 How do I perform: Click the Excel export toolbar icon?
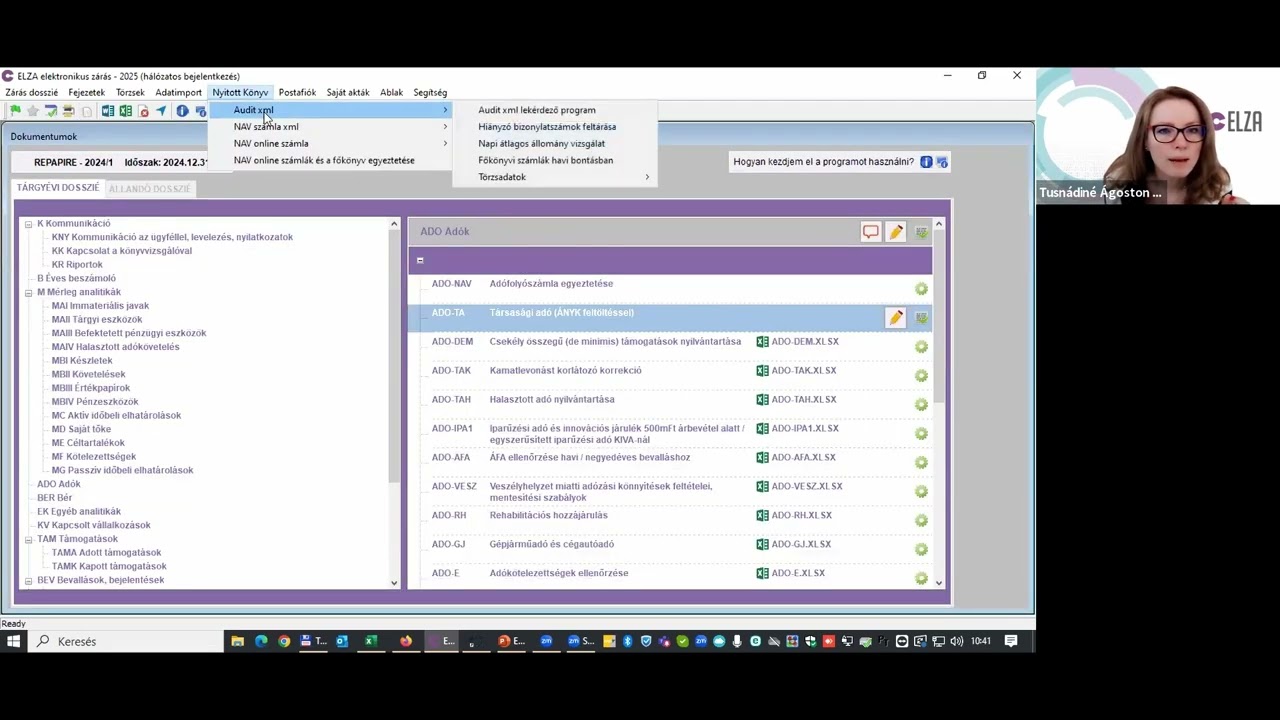pos(126,111)
